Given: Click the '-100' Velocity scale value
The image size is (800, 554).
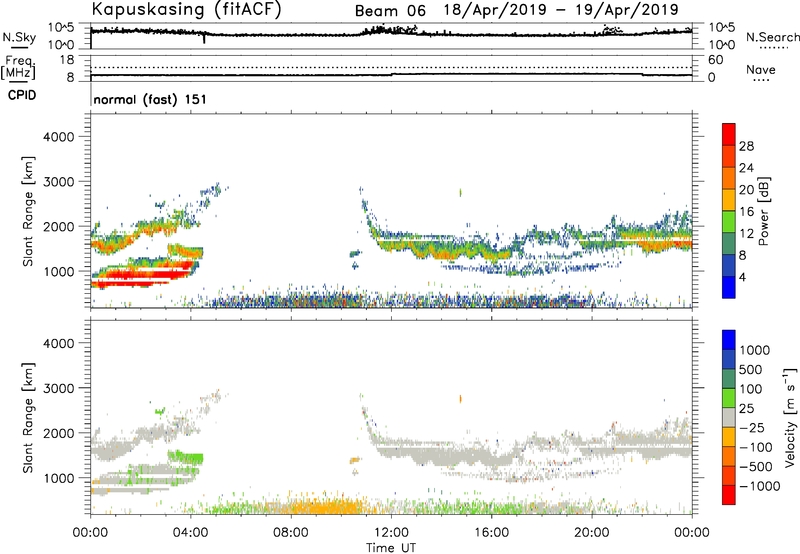Looking at the screenshot, I should 755,447.
